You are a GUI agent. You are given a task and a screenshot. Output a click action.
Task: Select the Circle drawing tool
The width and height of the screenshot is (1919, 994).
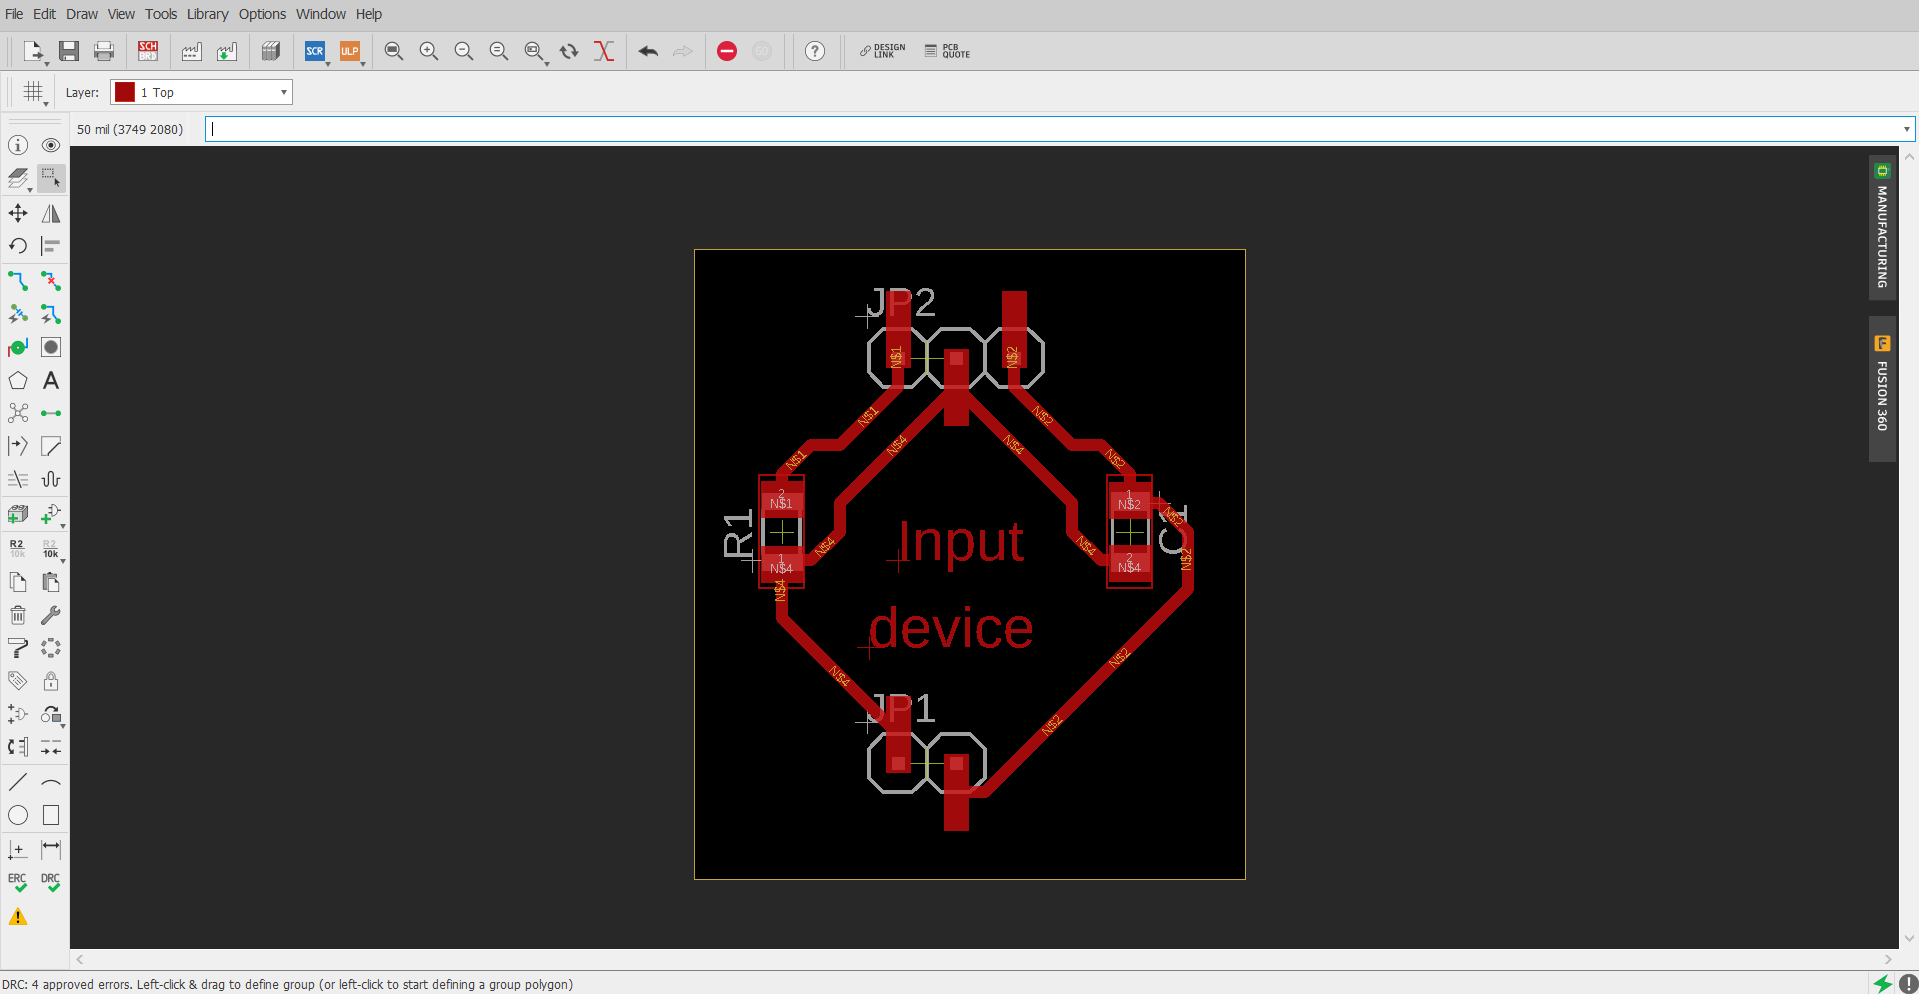(x=18, y=815)
